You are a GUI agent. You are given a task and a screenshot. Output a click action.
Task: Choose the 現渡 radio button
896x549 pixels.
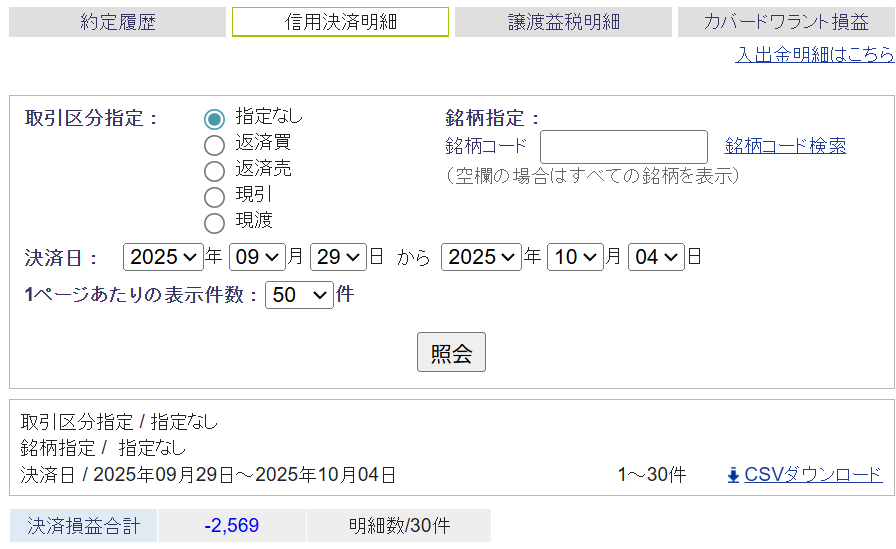(x=214, y=223)
